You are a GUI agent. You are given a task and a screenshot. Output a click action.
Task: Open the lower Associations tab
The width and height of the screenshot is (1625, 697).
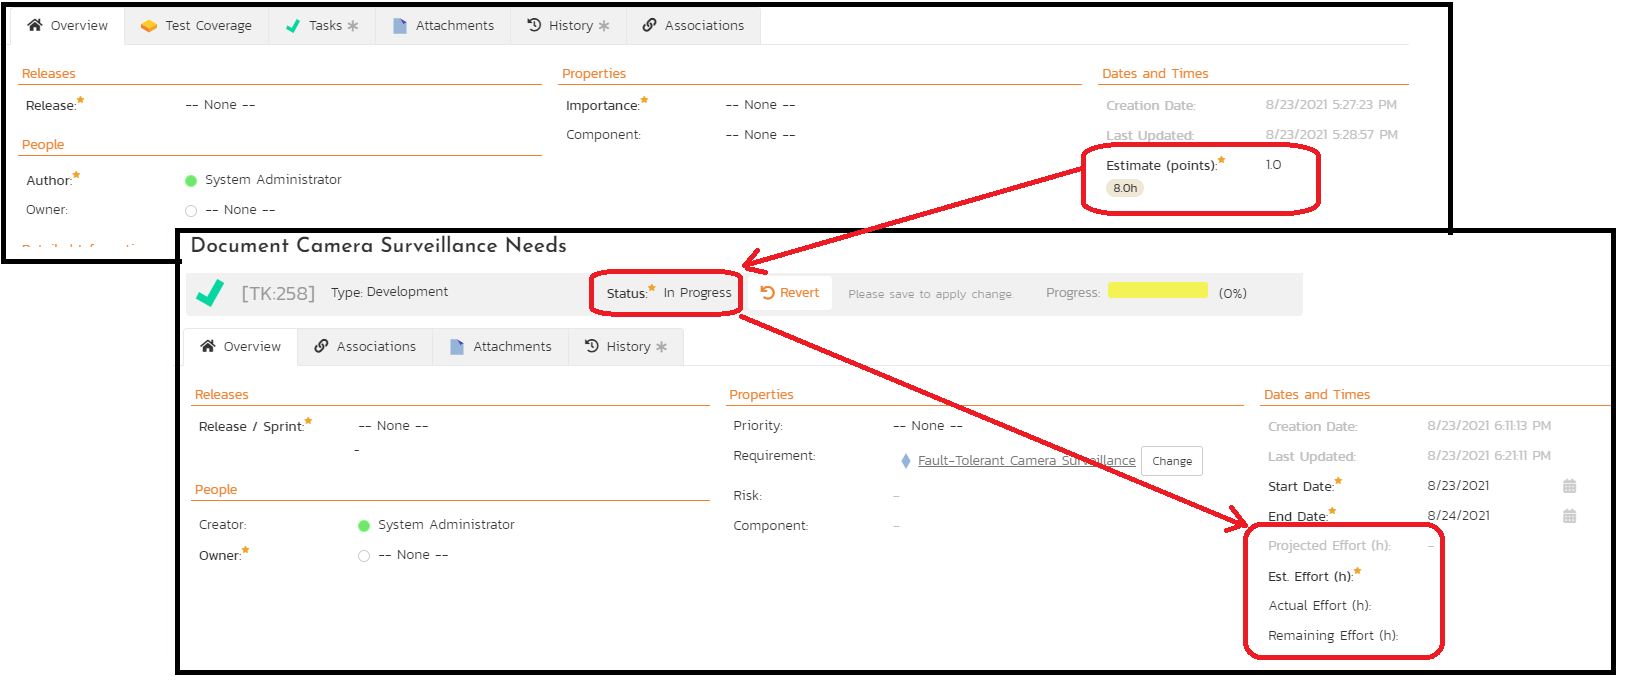pyautogui.click(x=365, y=347)
